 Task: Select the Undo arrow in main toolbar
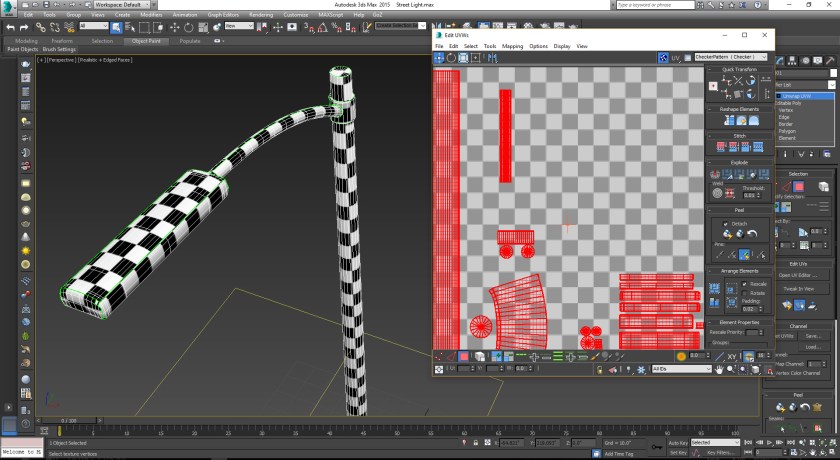9,27
